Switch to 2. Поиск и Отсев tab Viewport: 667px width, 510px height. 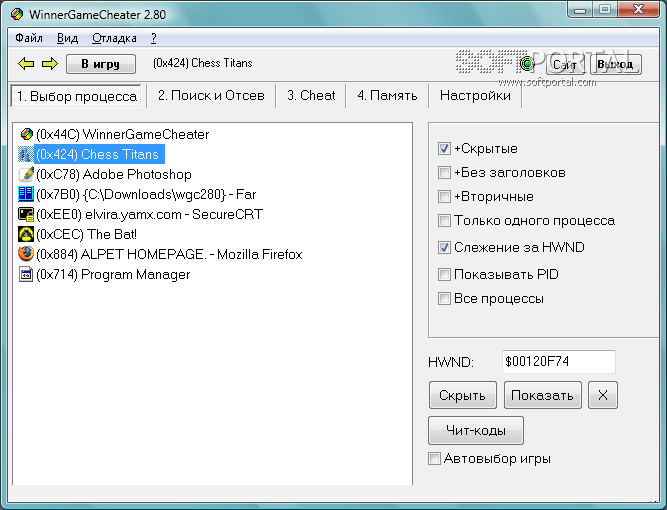click(211, 95)
